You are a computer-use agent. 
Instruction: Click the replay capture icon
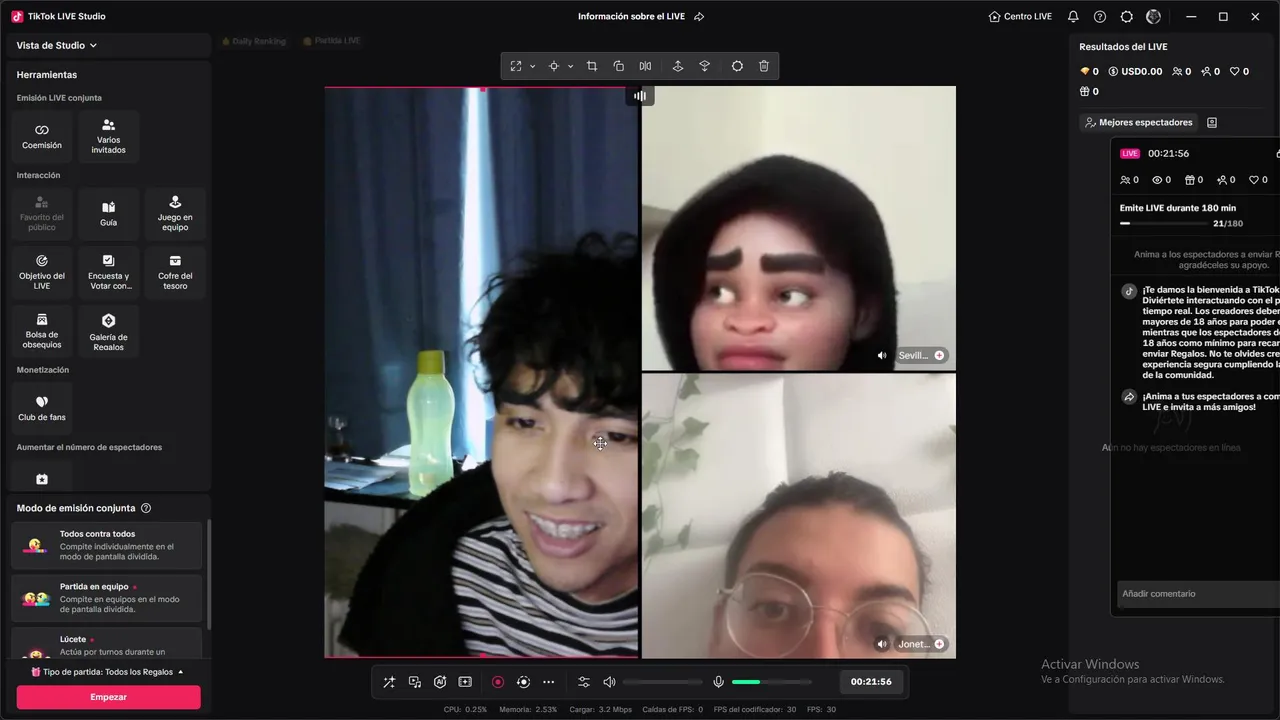[523, 682]
